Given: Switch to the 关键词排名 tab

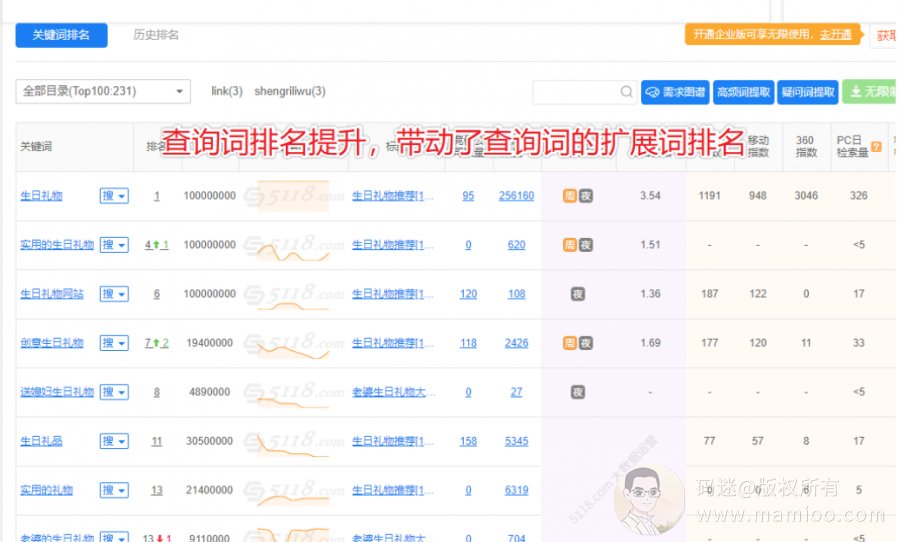Looking at the screenshot, I should point(61,35).
